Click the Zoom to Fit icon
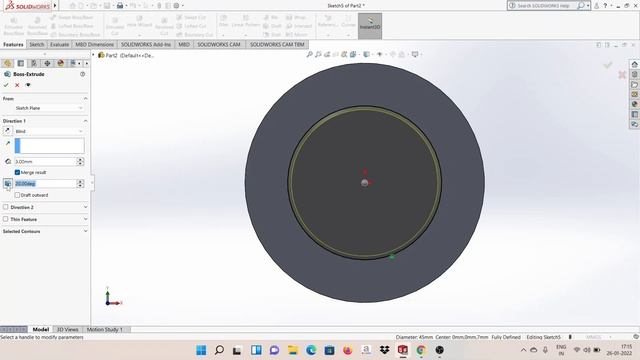Viewport: 640px width, 360px height. tap(310, 54)
